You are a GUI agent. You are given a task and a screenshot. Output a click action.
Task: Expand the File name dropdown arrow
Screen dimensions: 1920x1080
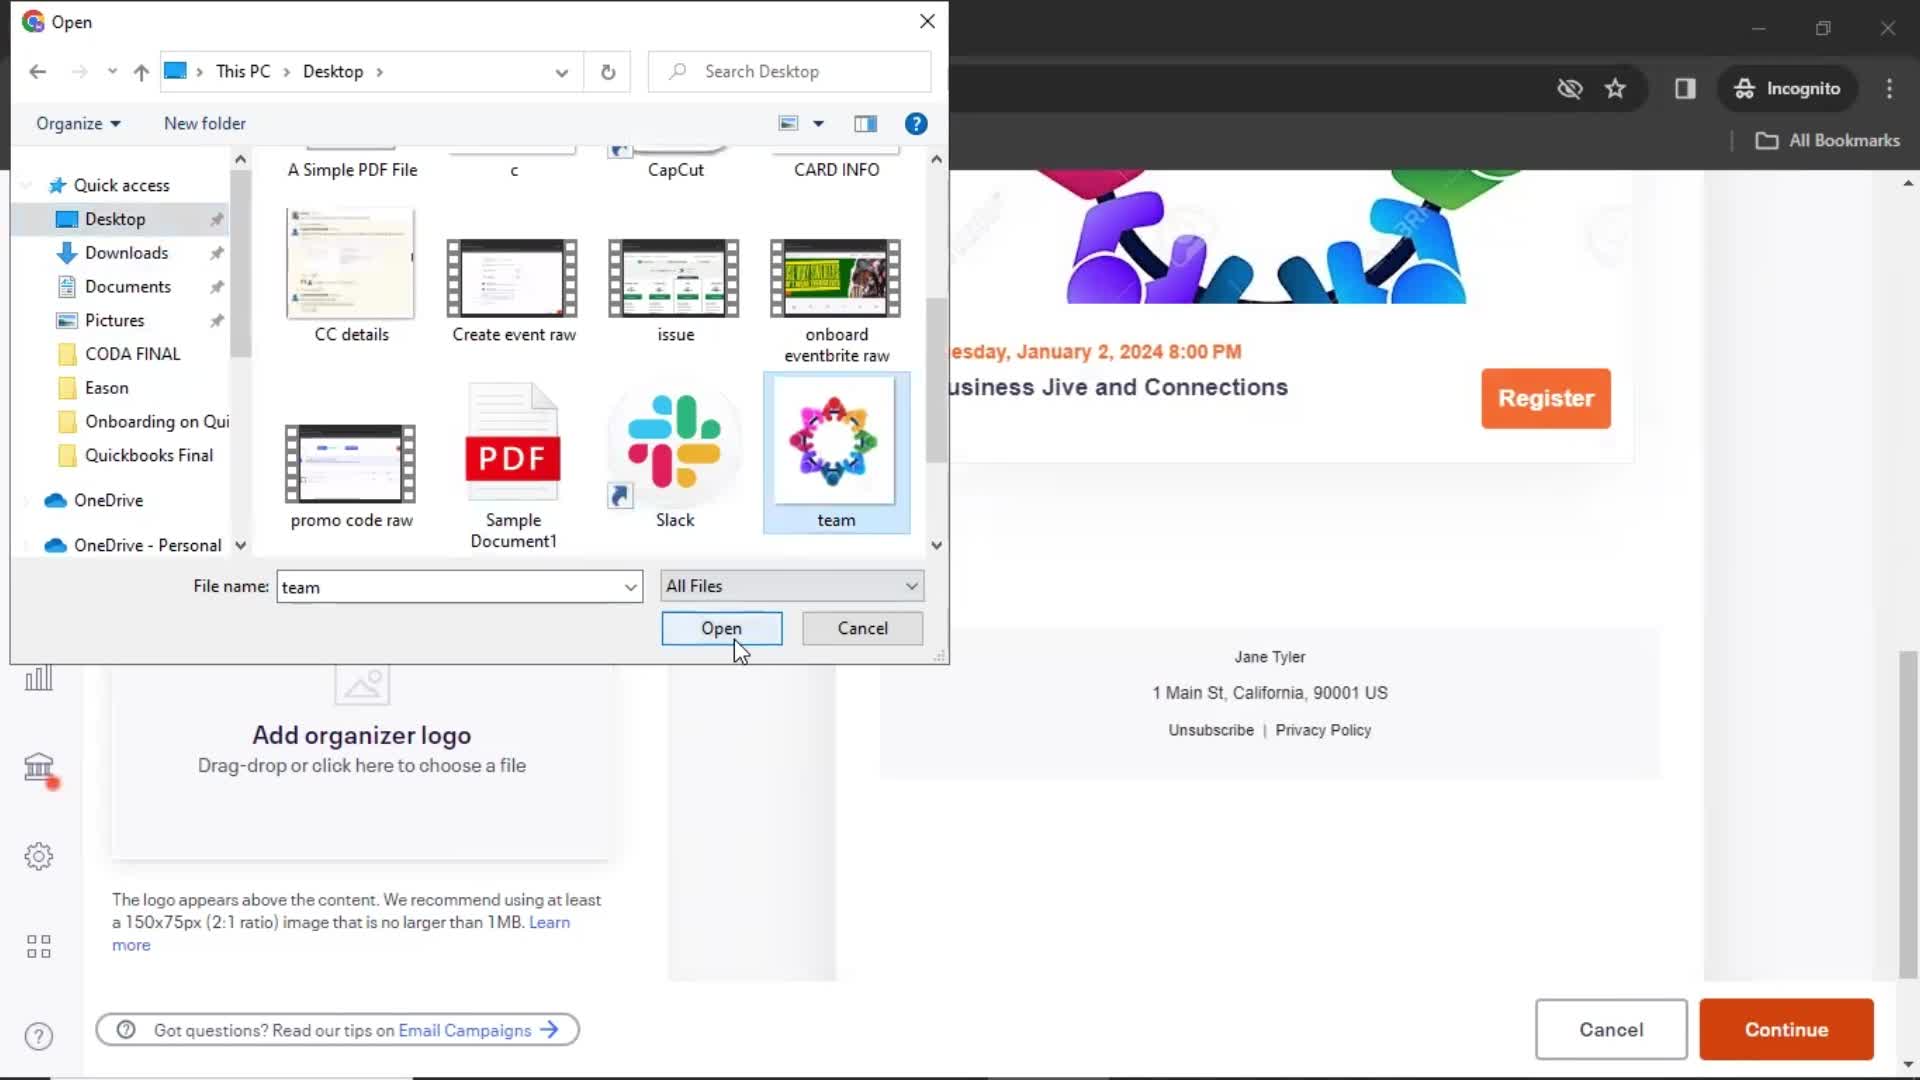631,587
